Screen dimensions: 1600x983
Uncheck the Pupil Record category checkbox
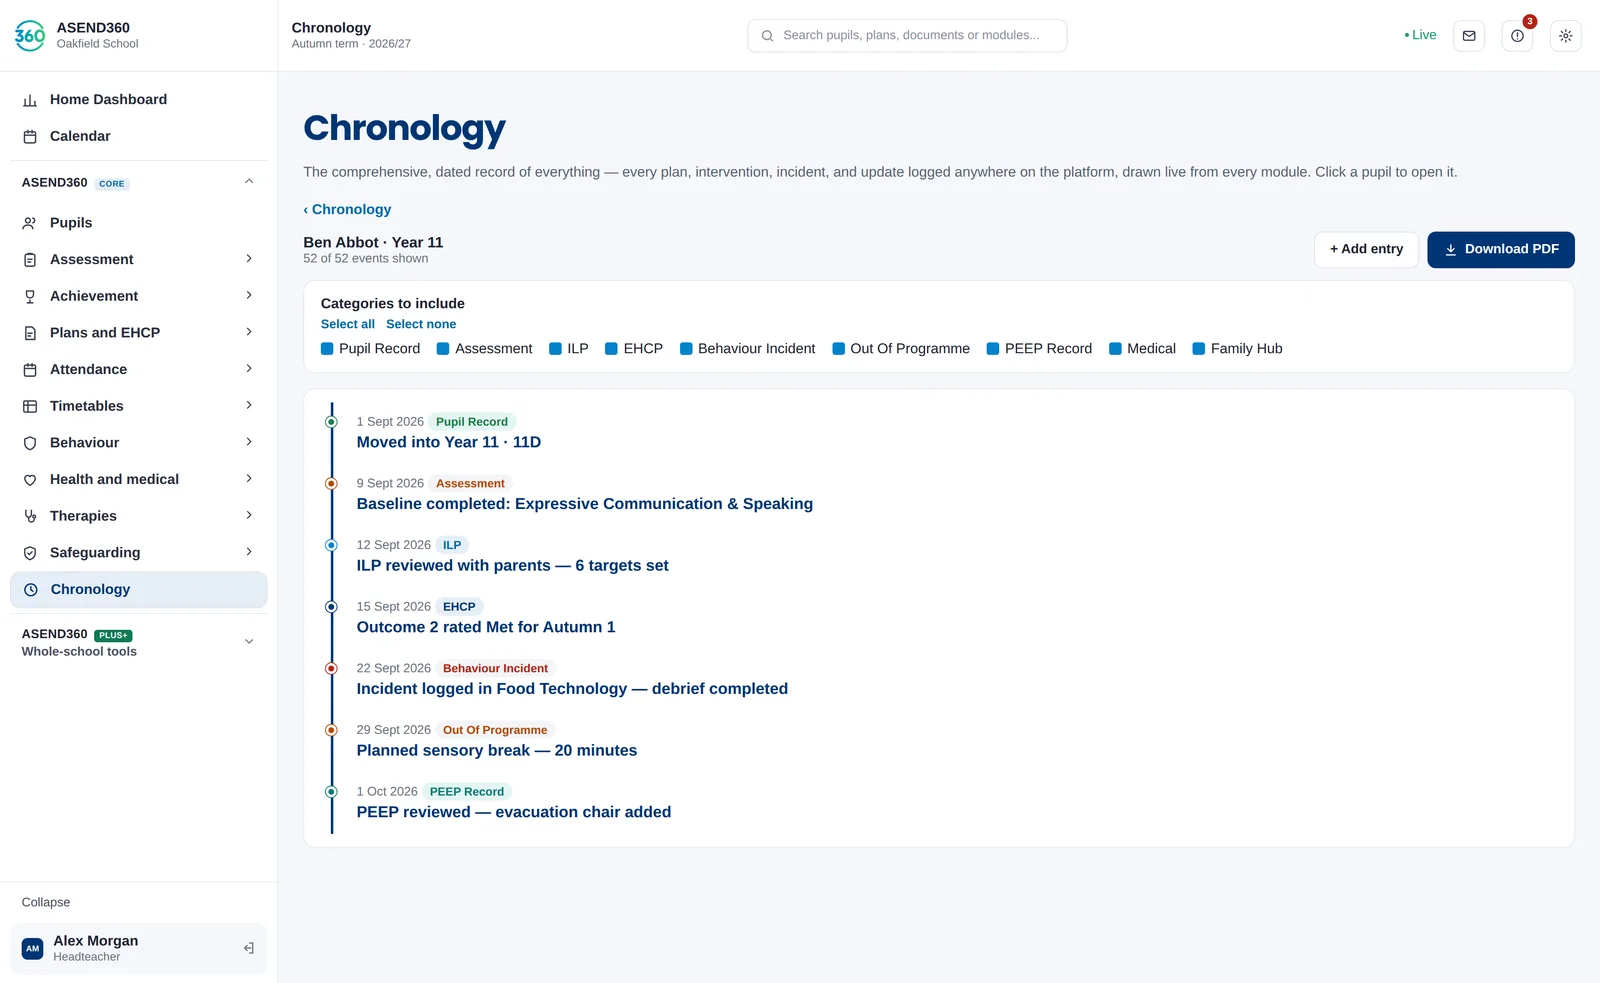click(327, 349)
